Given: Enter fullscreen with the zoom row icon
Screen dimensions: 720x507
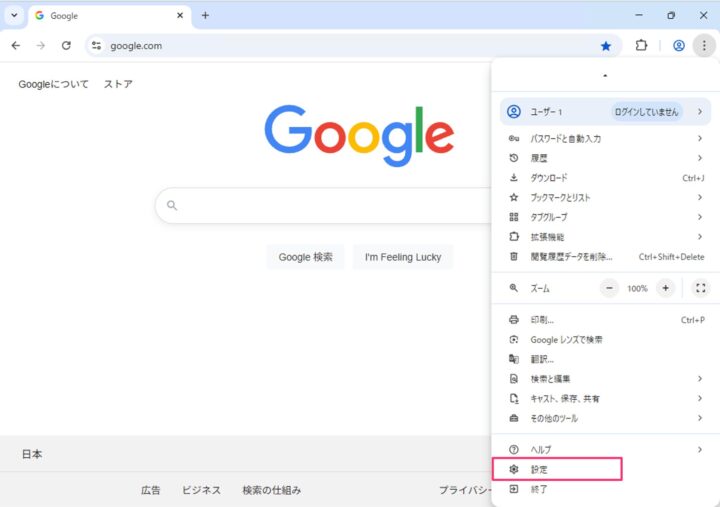Looking at the screenshot, I should click(x=701, y=288).
